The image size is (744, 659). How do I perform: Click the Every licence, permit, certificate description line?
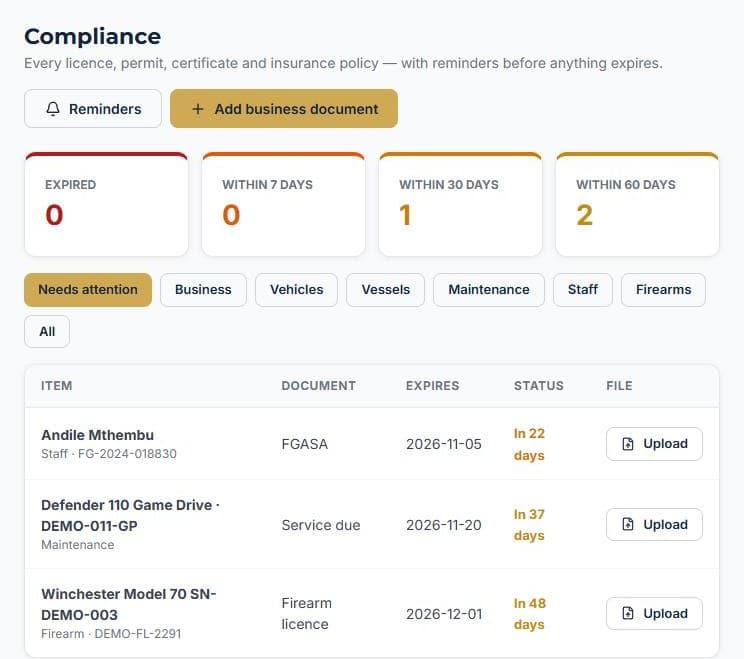(344, 63)
